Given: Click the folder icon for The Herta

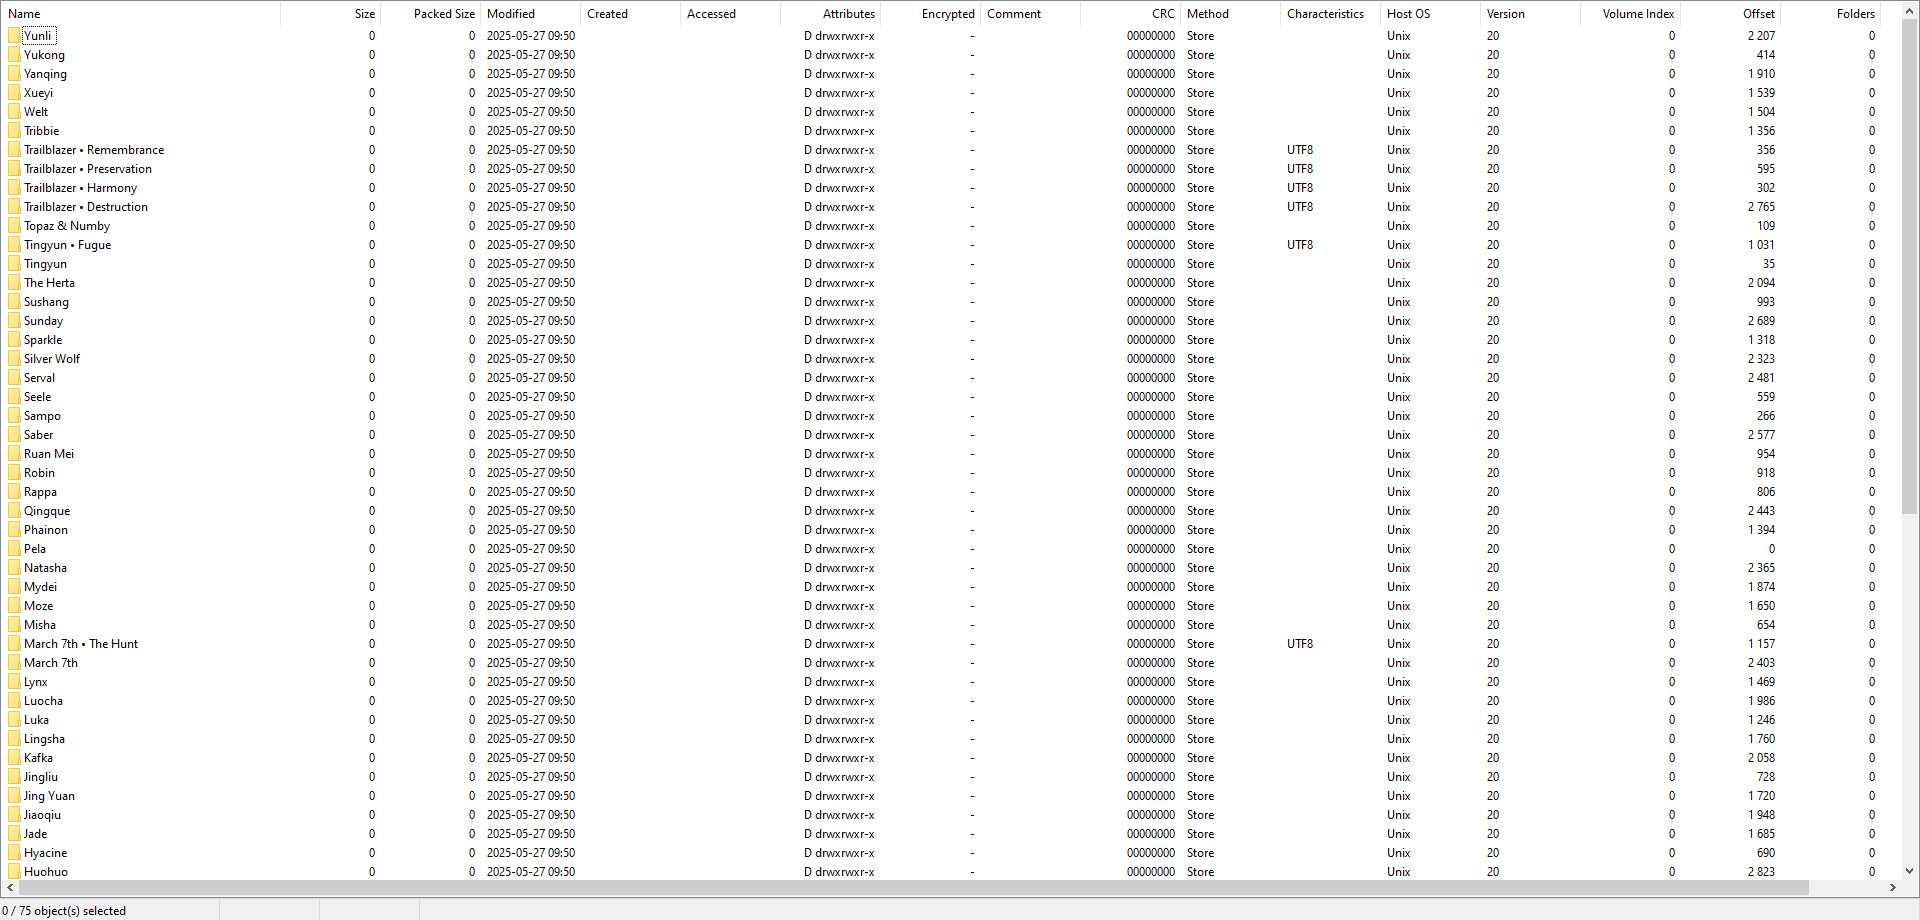Looking at the screenshot, I should [14, 283].
